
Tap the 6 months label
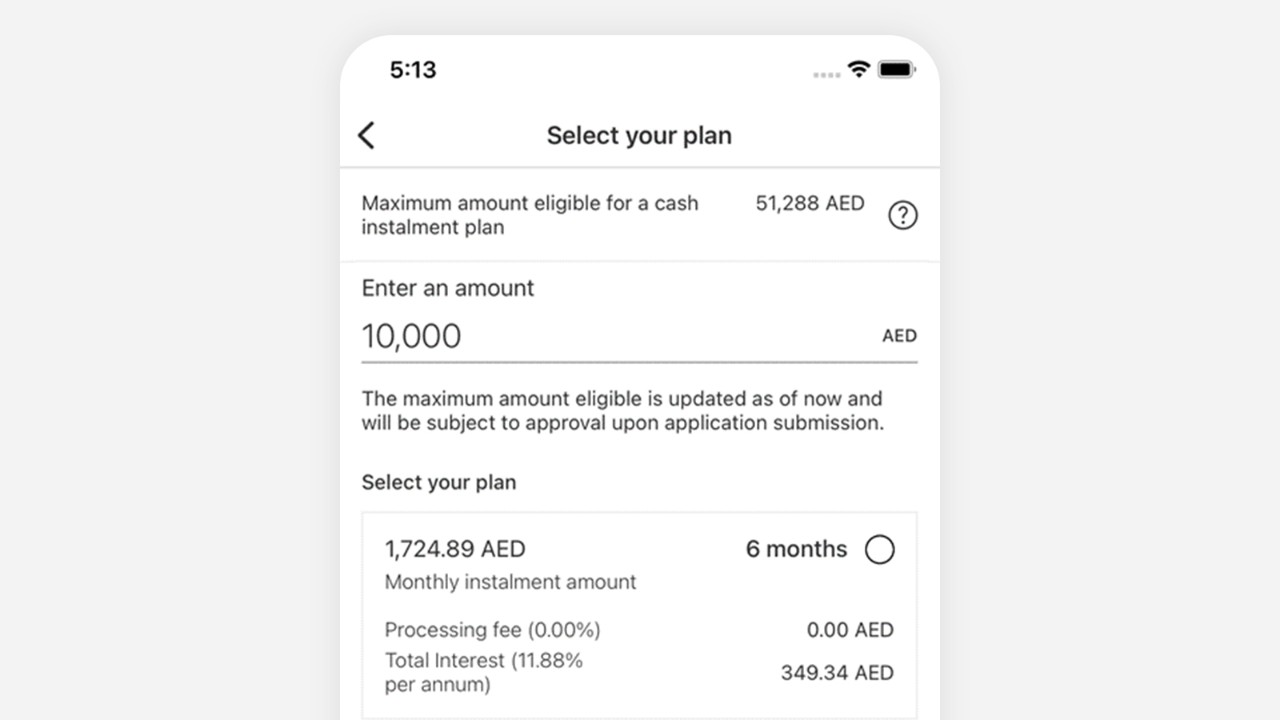click(x=796, y=549)
